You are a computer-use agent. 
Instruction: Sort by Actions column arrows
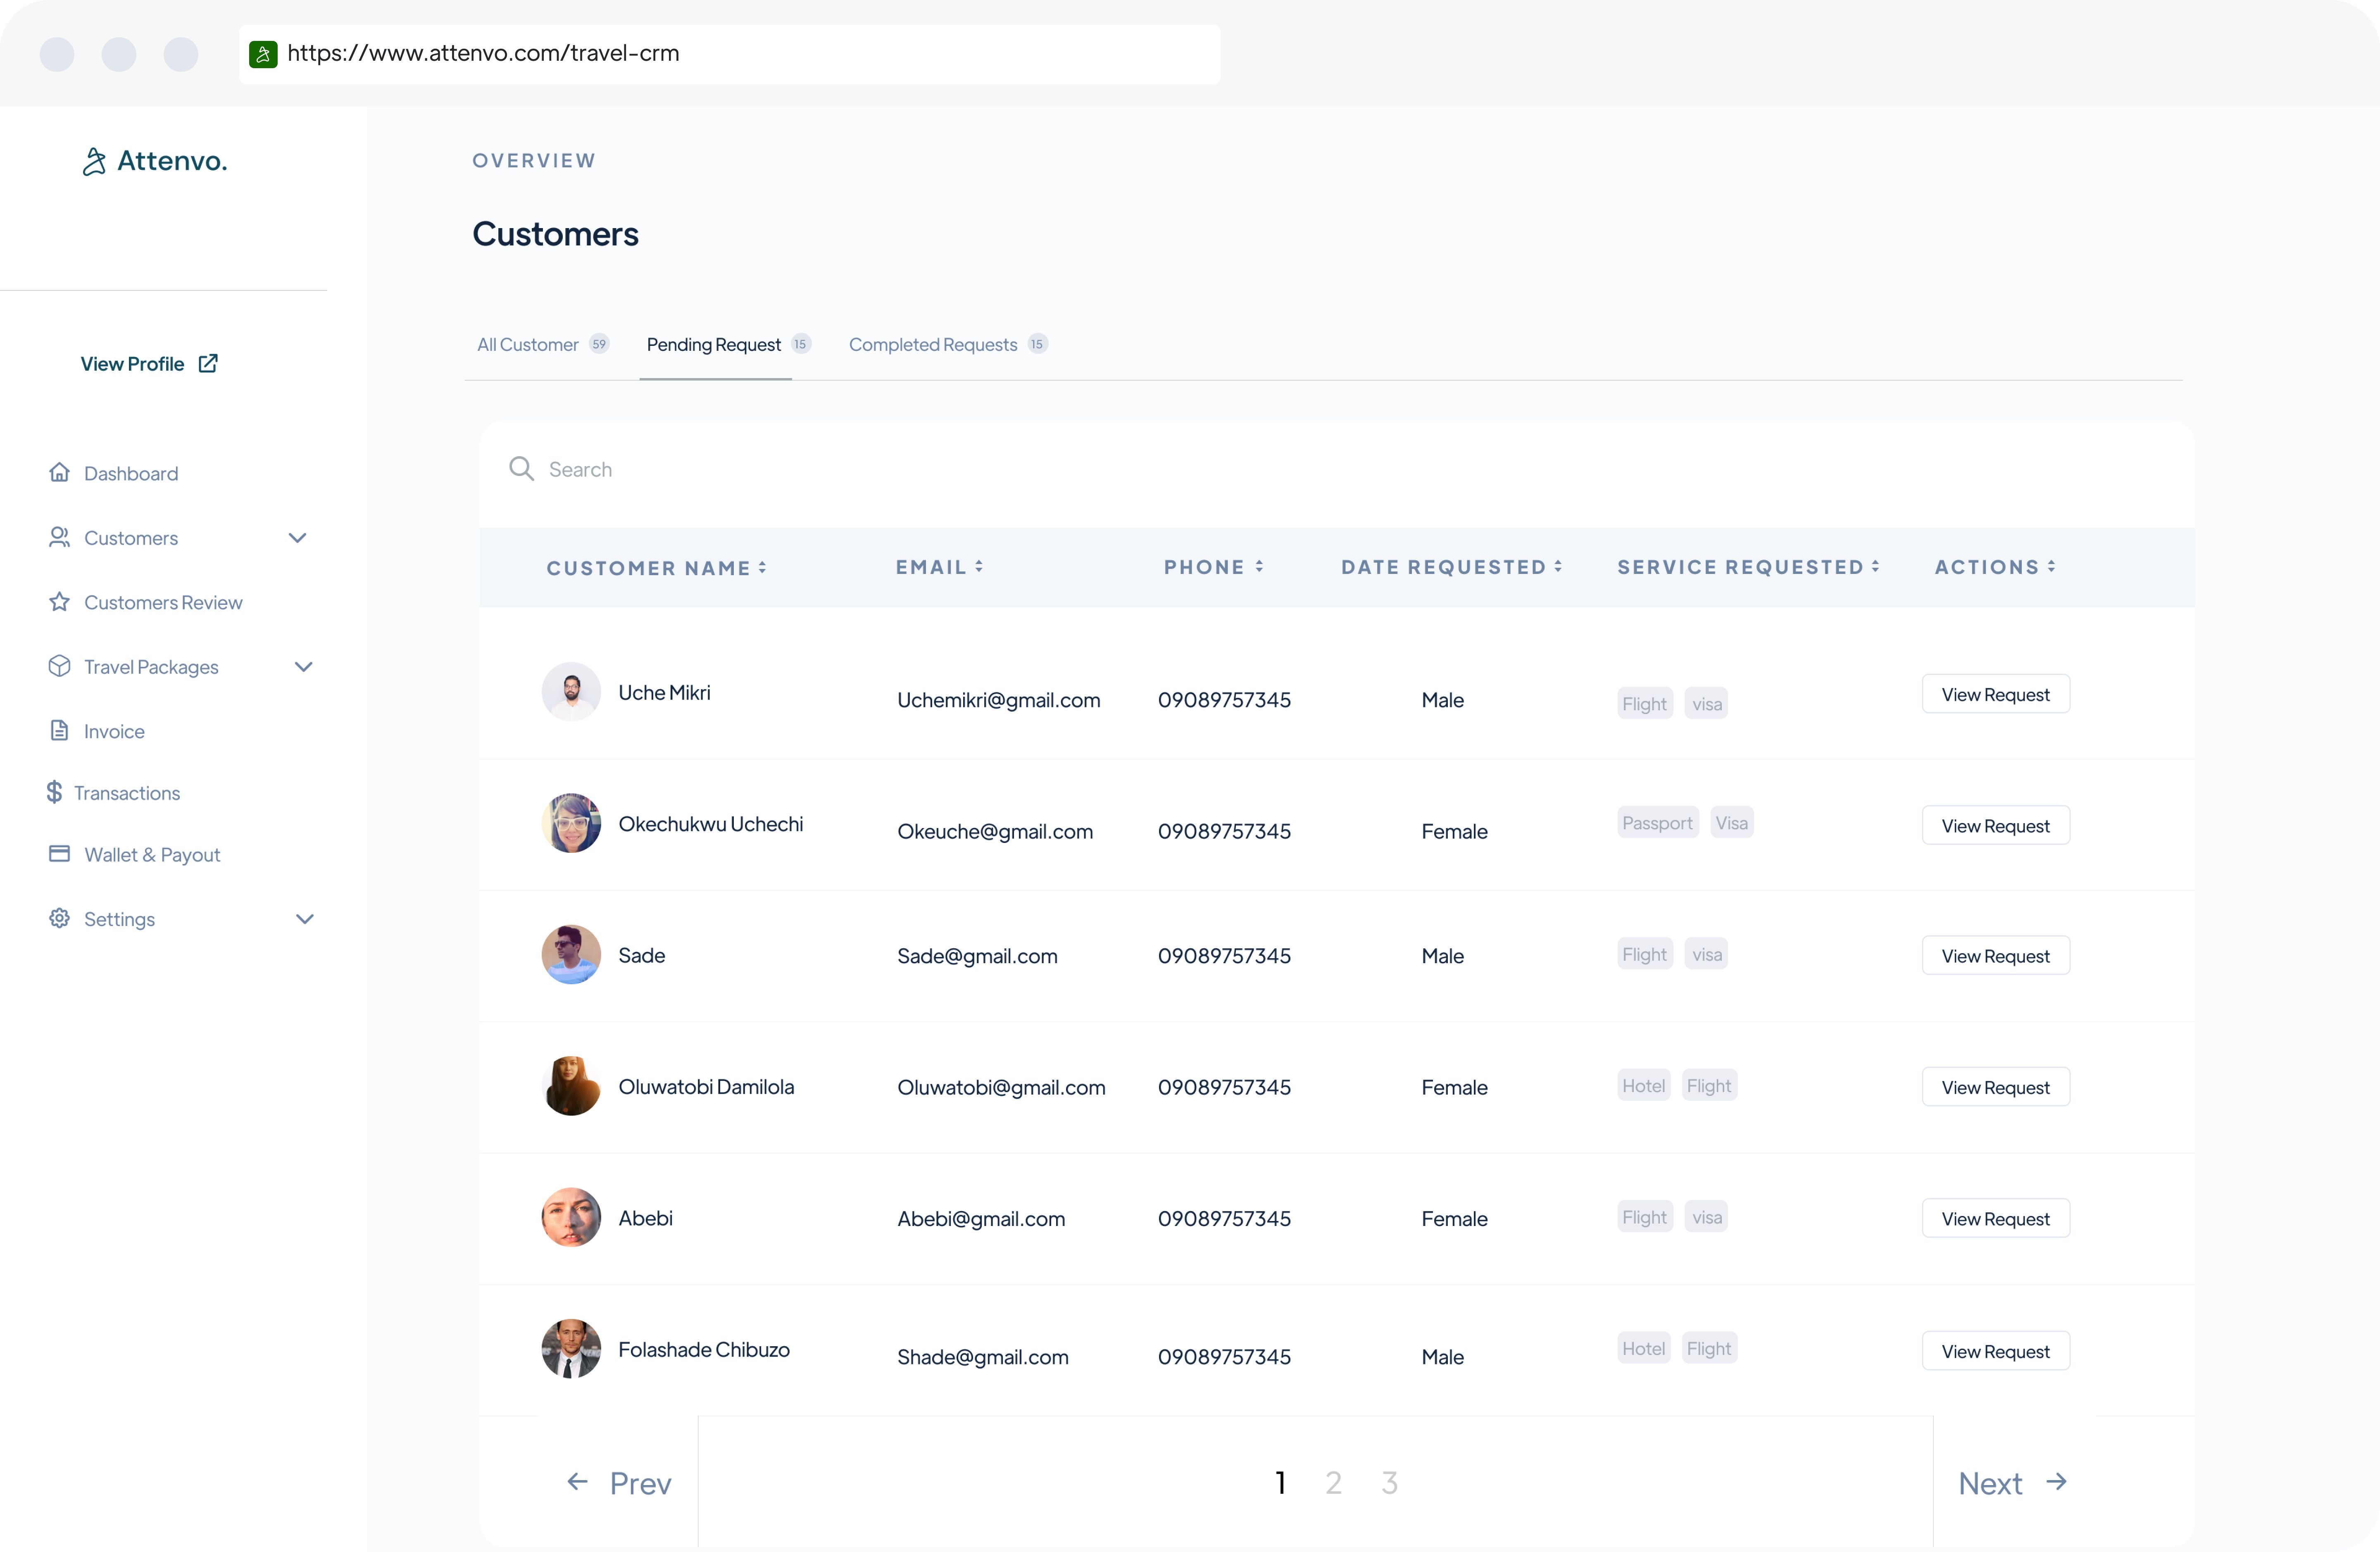pyautogui.click(x=2051, y=566)
